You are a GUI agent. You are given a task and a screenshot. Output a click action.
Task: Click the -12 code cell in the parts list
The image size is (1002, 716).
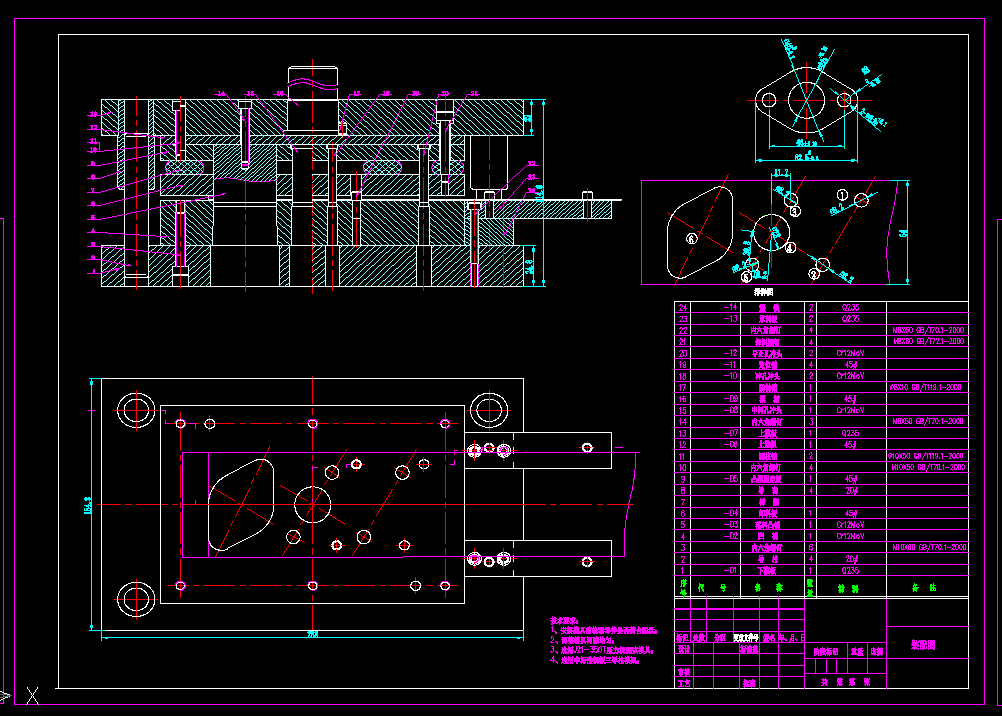click(x=730, y=353)
